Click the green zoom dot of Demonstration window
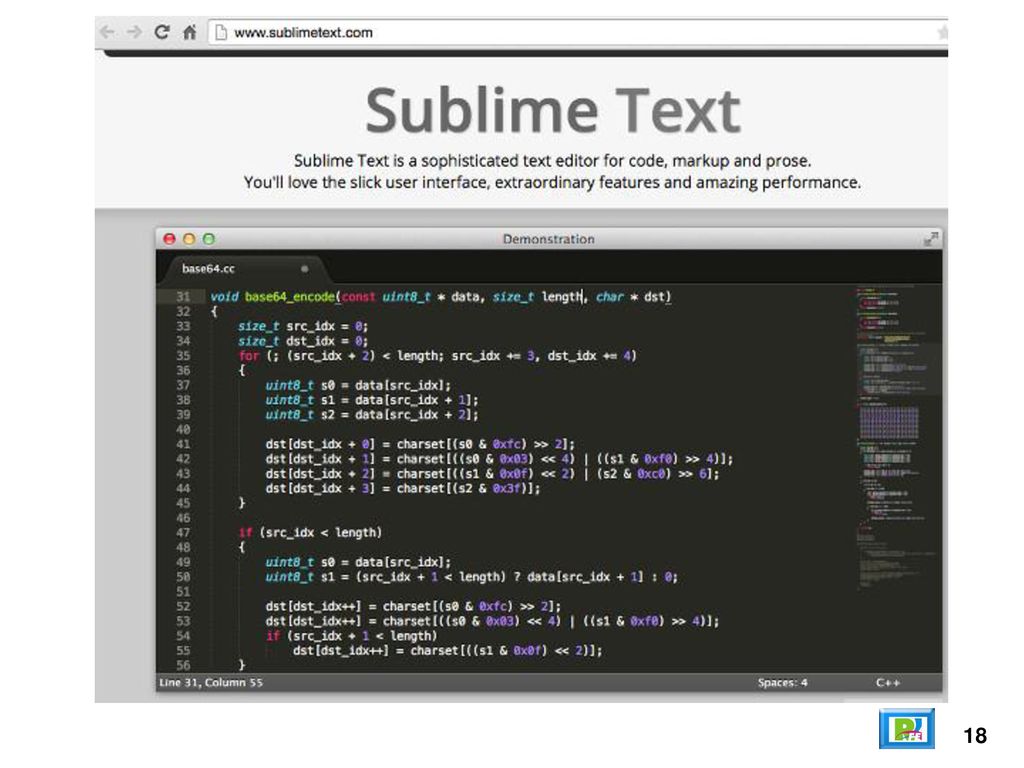 tap(209, 239)
